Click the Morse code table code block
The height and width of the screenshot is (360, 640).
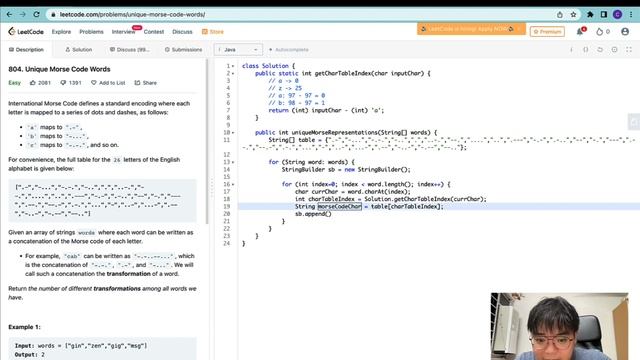click(x=102, y=200)
